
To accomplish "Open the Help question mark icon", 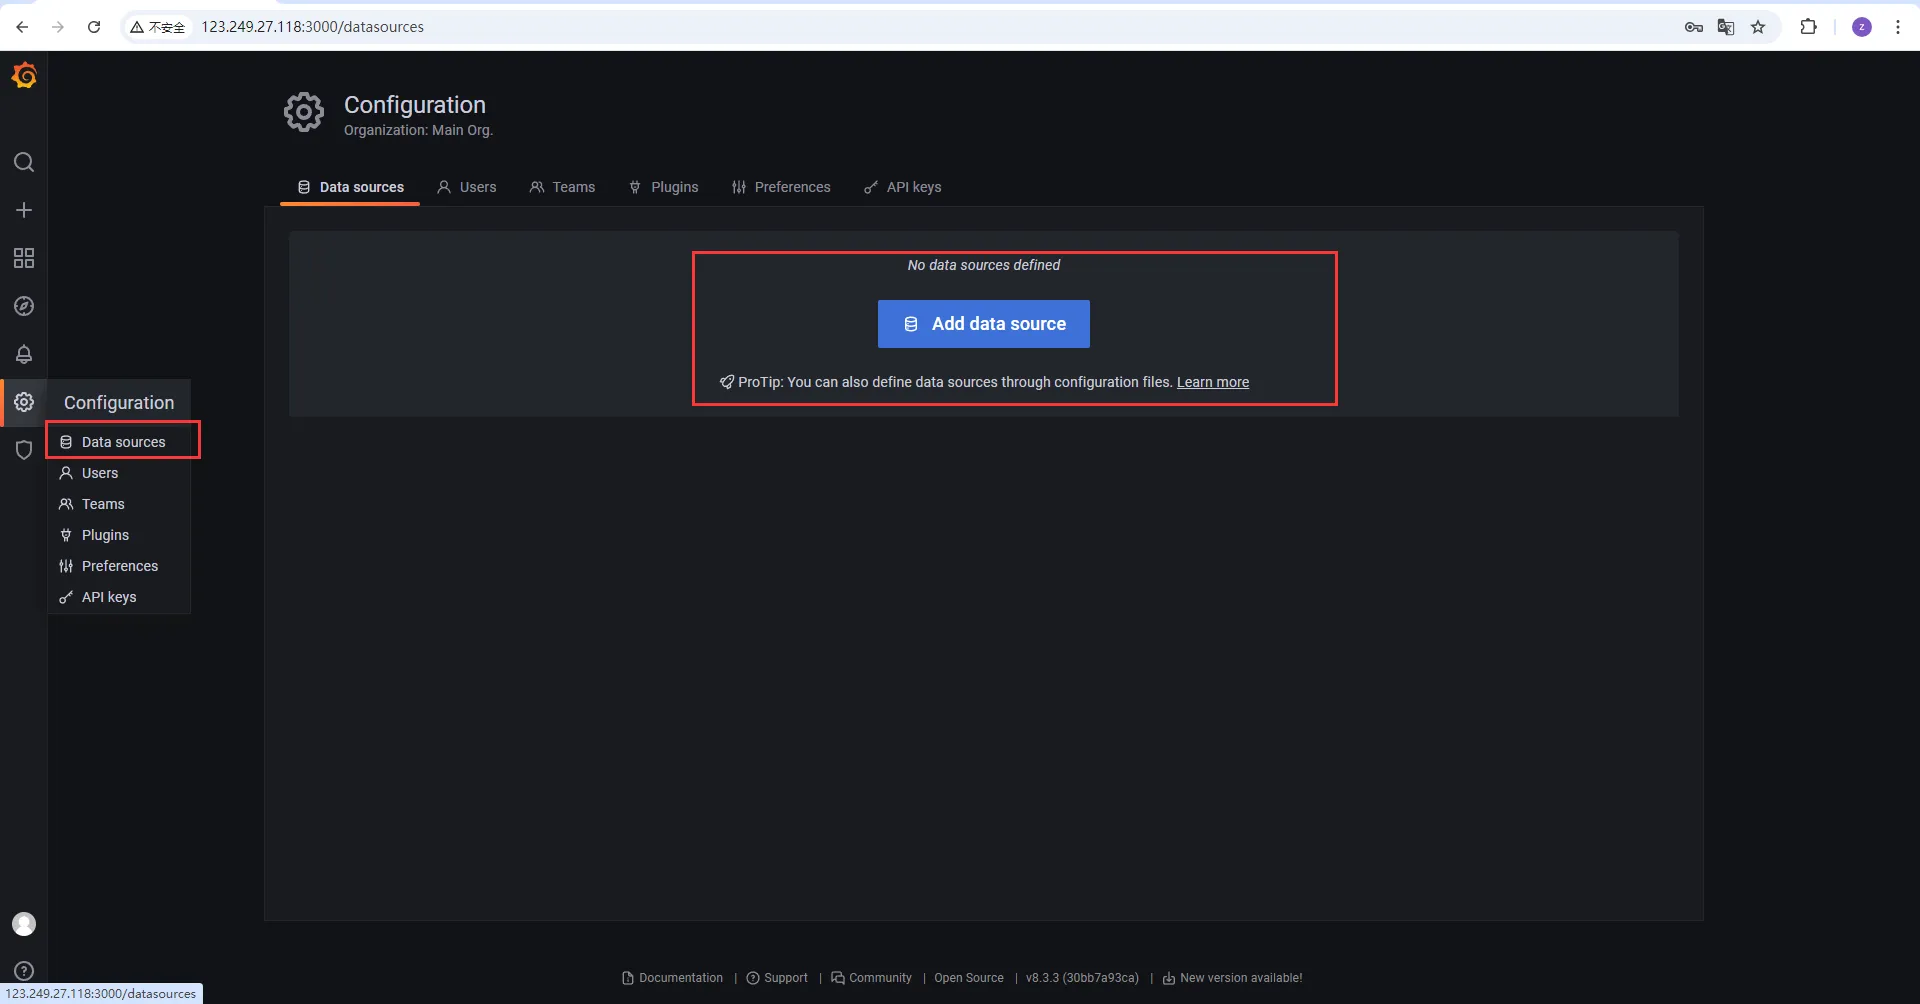I will tap(24, 971).
